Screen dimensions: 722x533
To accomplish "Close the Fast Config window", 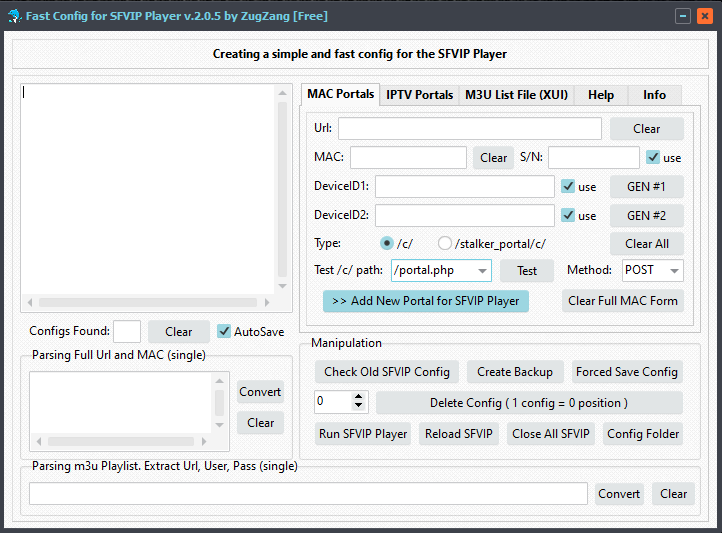I will 705,16.
